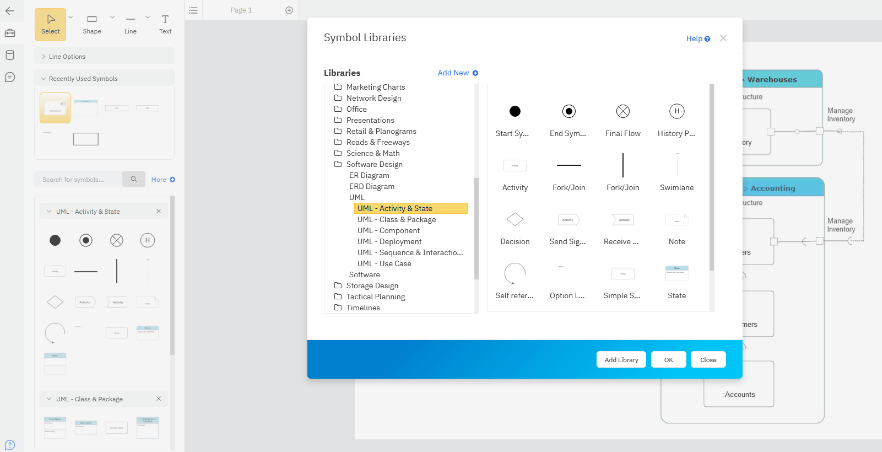Image resolution: width=882 pixels, height=452 pixels.
Task: Switch to the Page 1 tab
Action: click(x=241, y=10)
